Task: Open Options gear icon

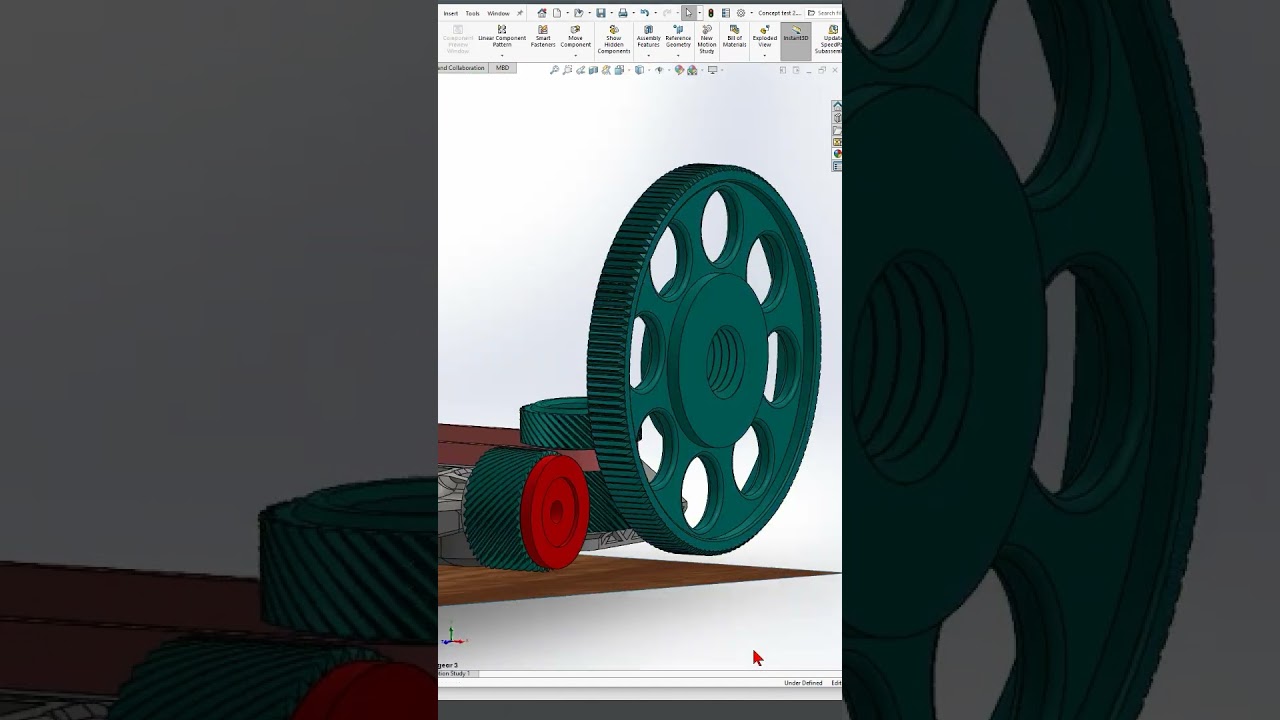Action: [741, 13]
